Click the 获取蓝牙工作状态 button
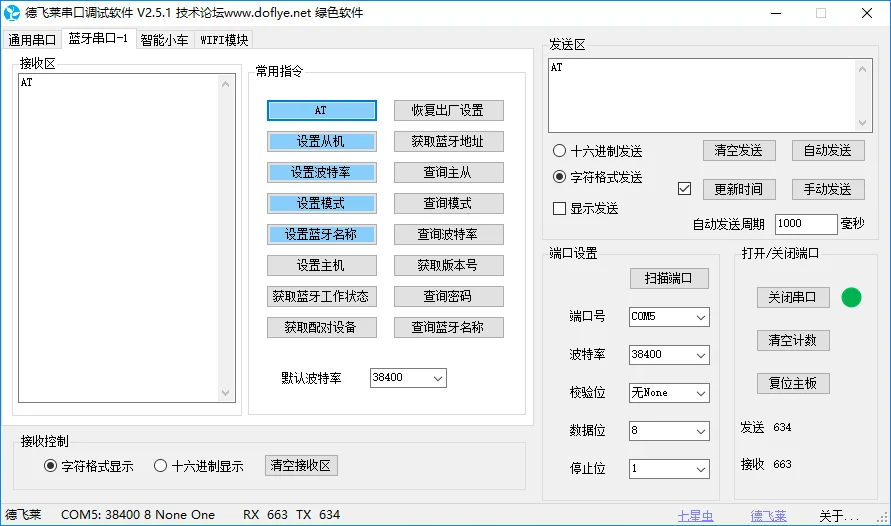 (x=322, y=296)
